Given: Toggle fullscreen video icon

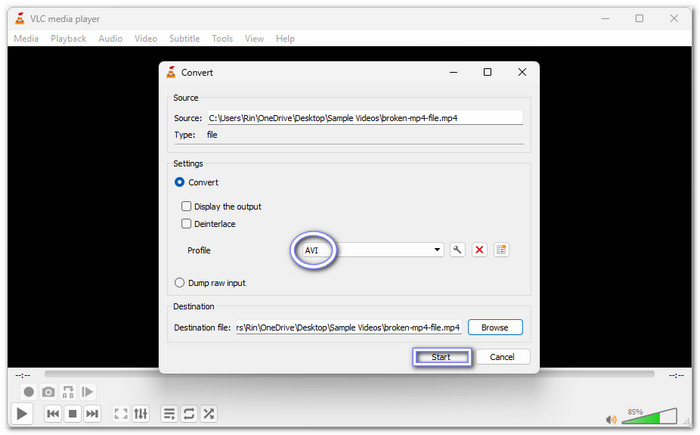Looking at the screenshot, I should coord(121,414).
